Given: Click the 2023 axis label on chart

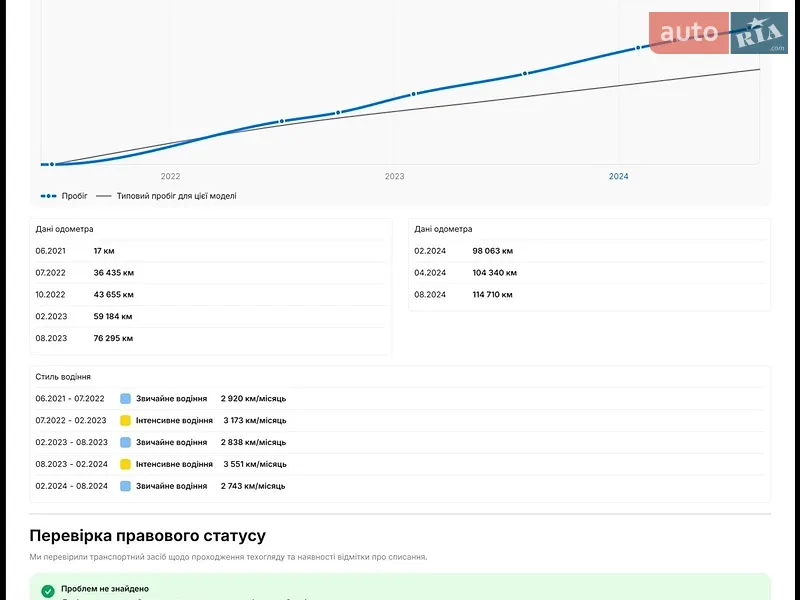Looking at the screenshot, I should (394, 176).
